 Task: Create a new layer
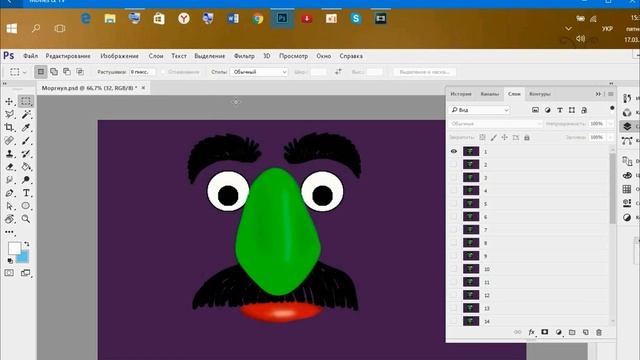[585, 332]
